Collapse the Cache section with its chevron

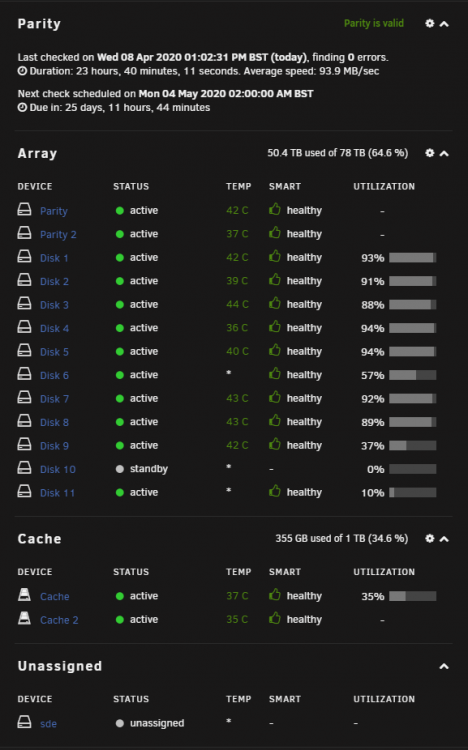(444, 539)
